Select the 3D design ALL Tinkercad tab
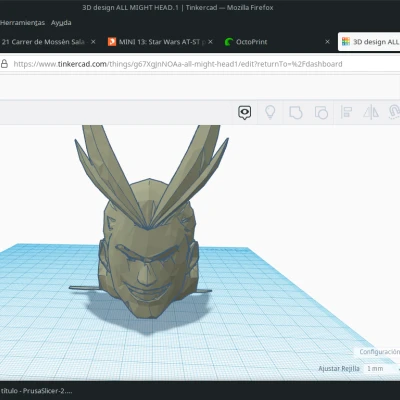This screenshot has height=400, width=400. pos(370,42)
